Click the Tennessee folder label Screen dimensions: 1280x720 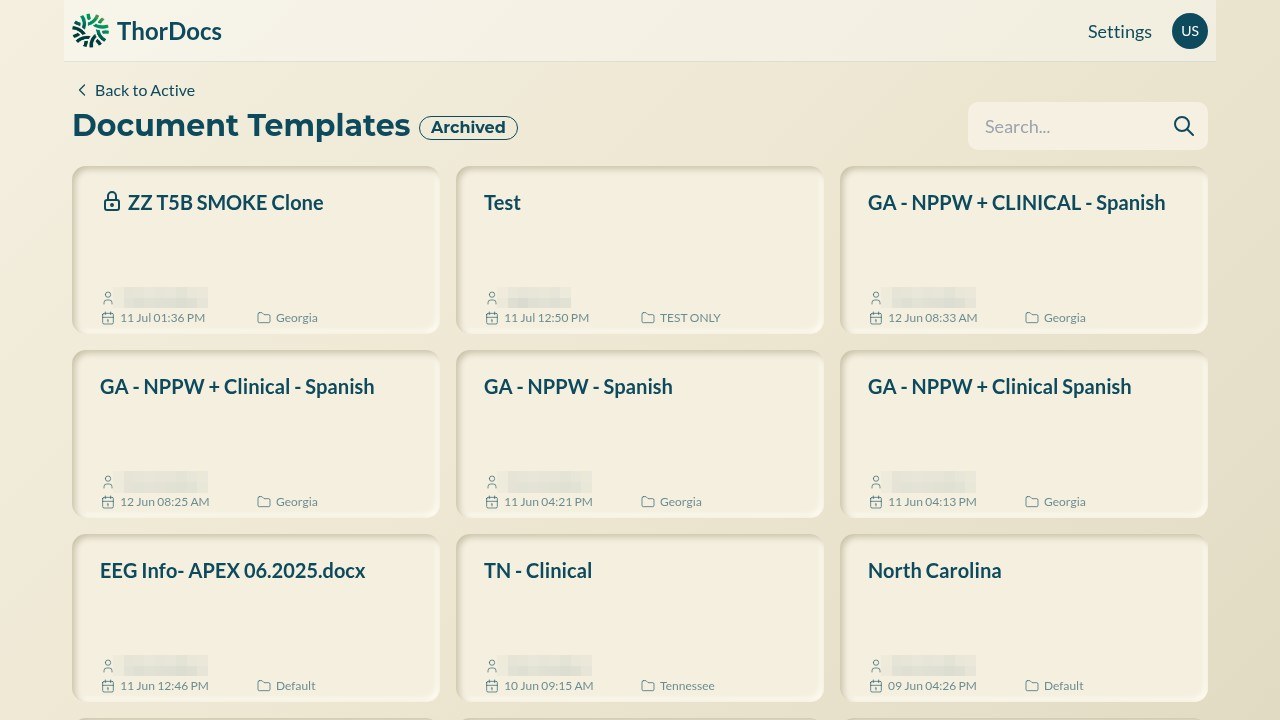[687, 686]
